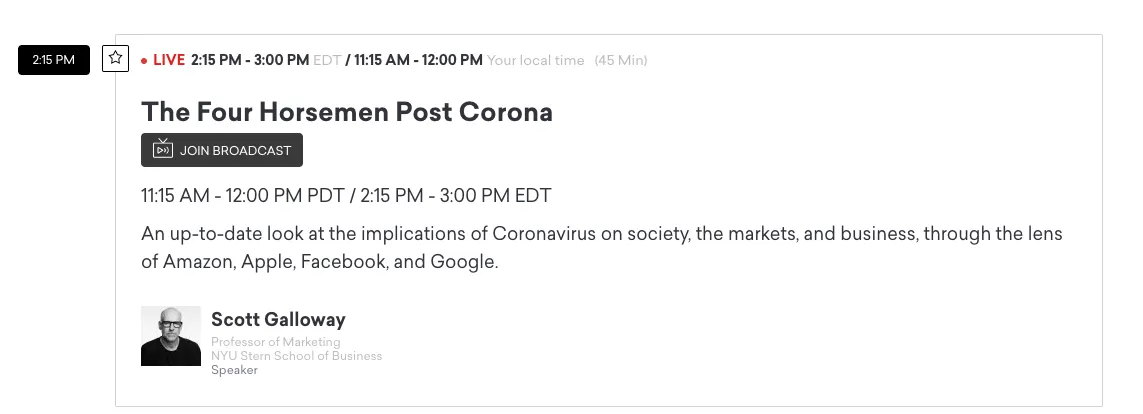
Task: Click the Speaker role label
Action: pos(234,370)
